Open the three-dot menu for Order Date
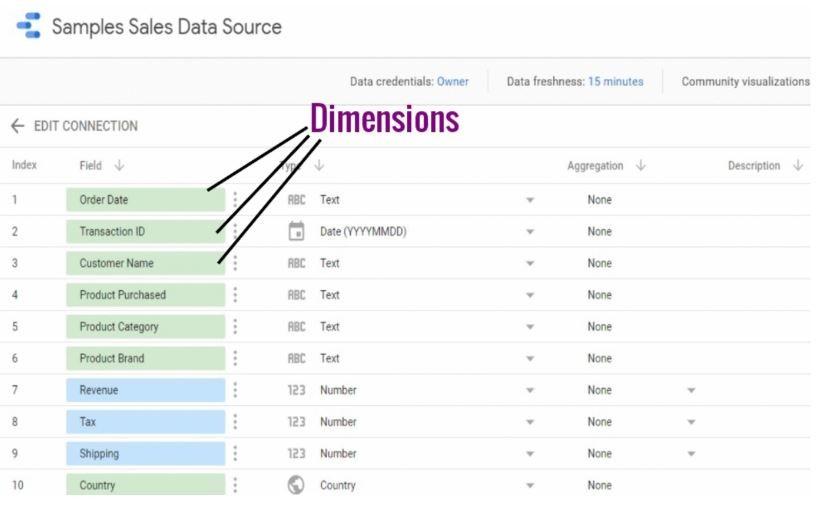This screenshot has height=508, width=822. tap(235, 200)
